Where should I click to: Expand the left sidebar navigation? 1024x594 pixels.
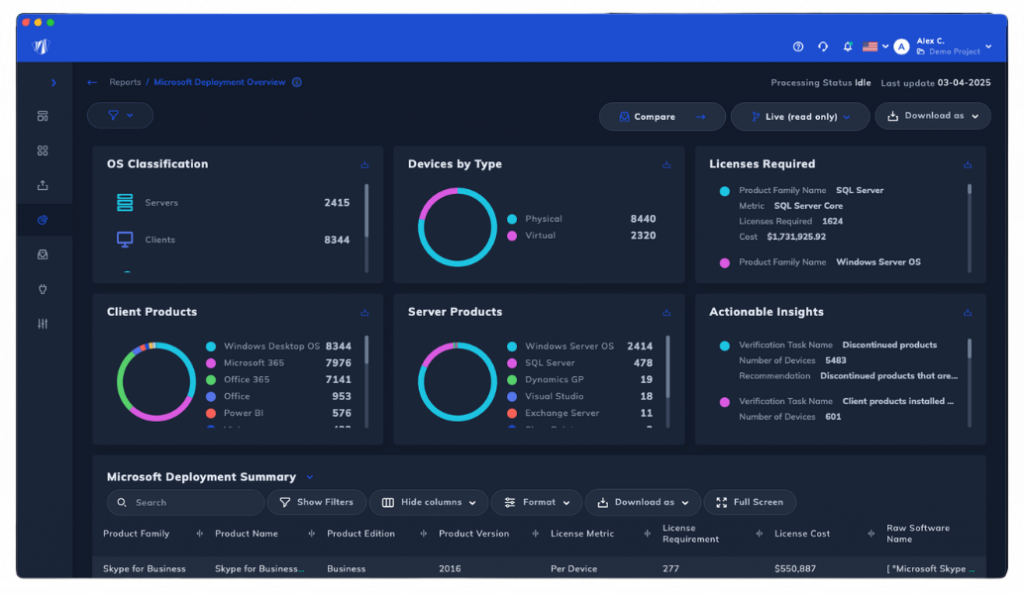(53, 83)
